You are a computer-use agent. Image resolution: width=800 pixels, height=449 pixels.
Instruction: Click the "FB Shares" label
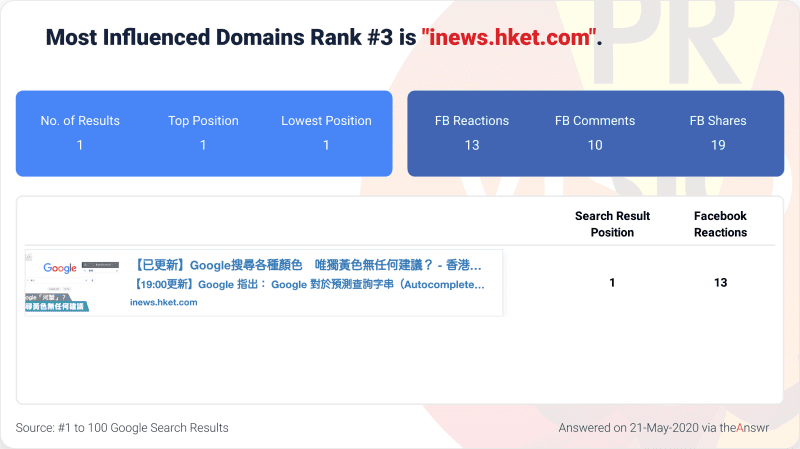click(718, 121)
